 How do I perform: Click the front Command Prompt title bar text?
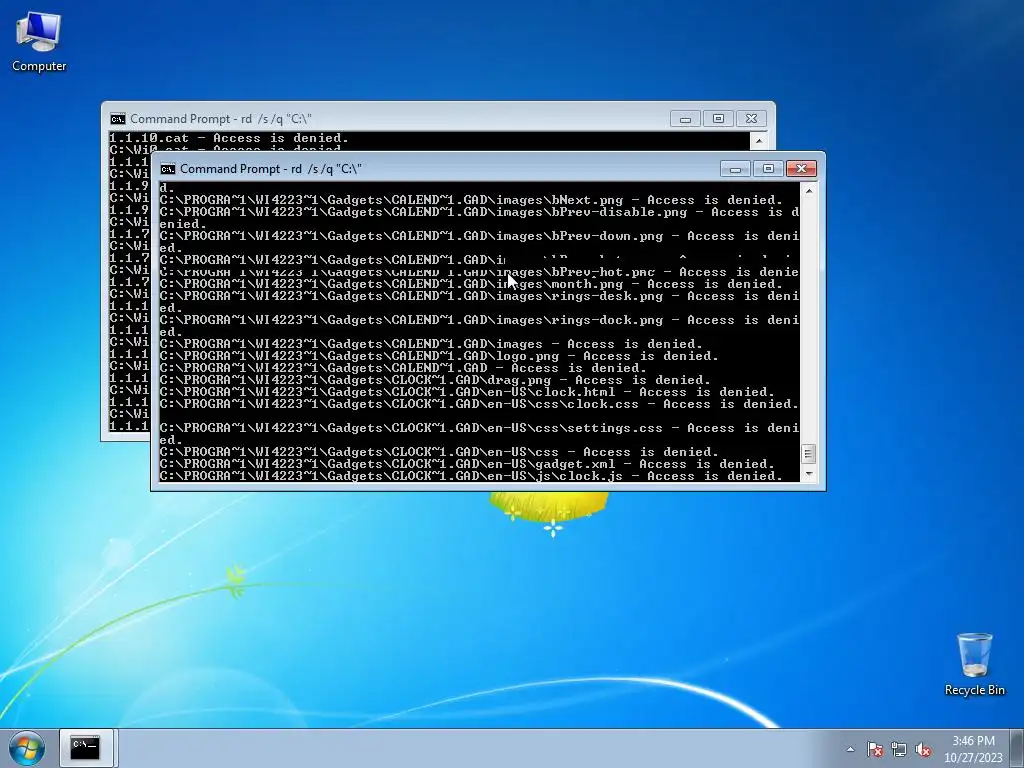point(270,169)
